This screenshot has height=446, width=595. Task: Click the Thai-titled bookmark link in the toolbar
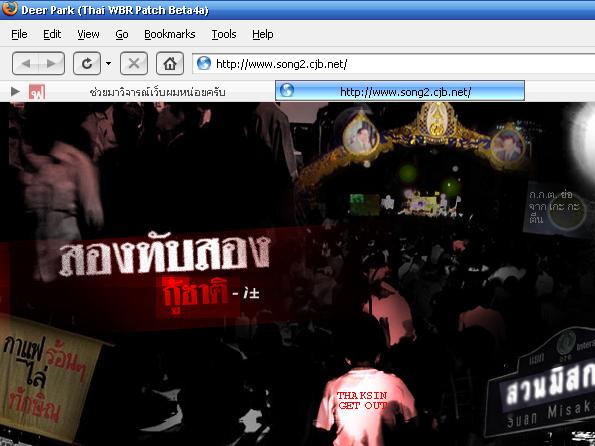pyautogui.click(x=157, y=92)
